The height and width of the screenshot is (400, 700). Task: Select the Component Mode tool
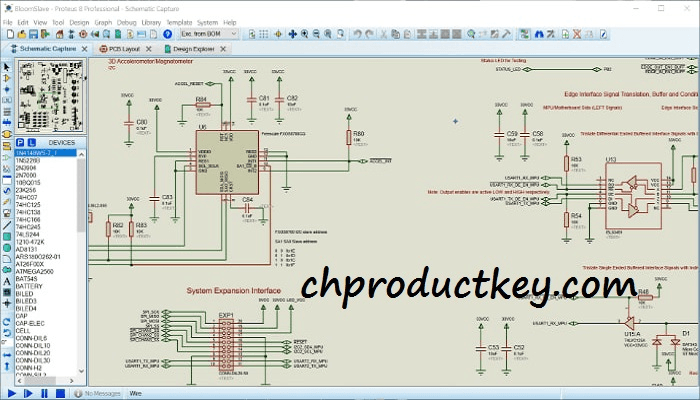point(7,78)
